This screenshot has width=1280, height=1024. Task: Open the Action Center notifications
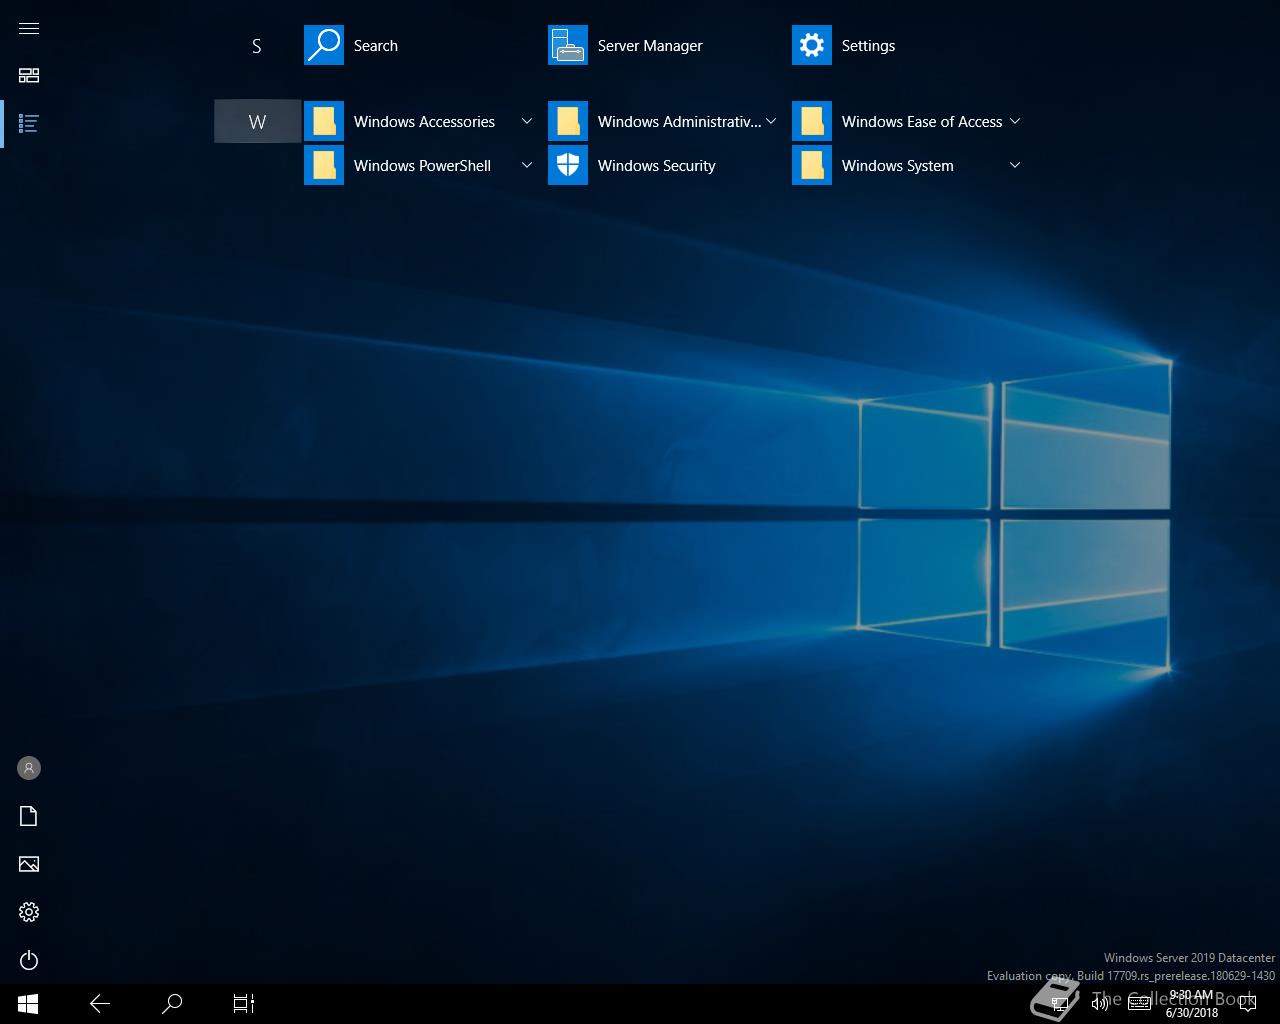pyautogui.click(x=1246, y=1003)
